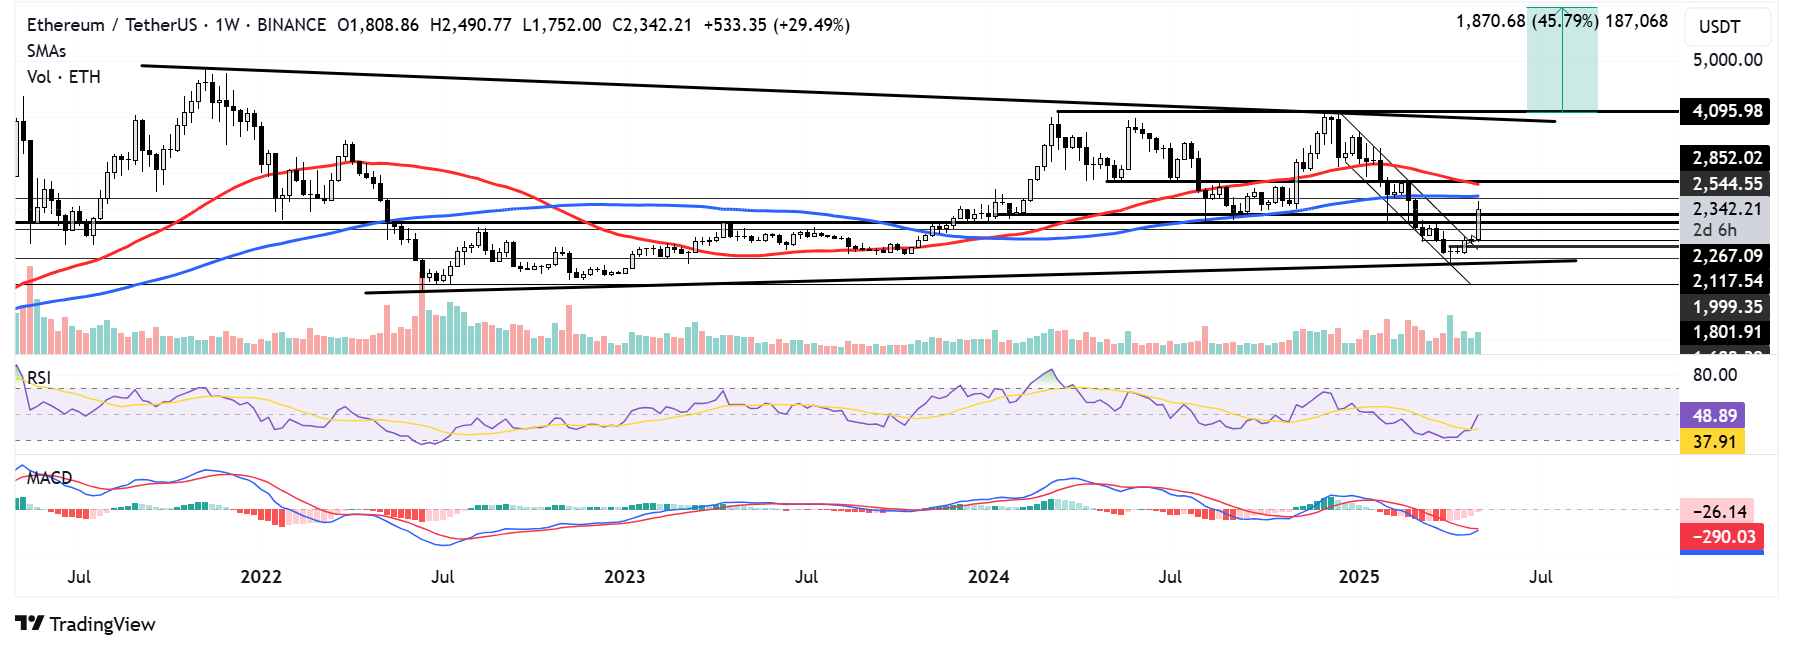1793x650 pixels.
Task: Click the 2023 time axis label
Action: point(625,577)
